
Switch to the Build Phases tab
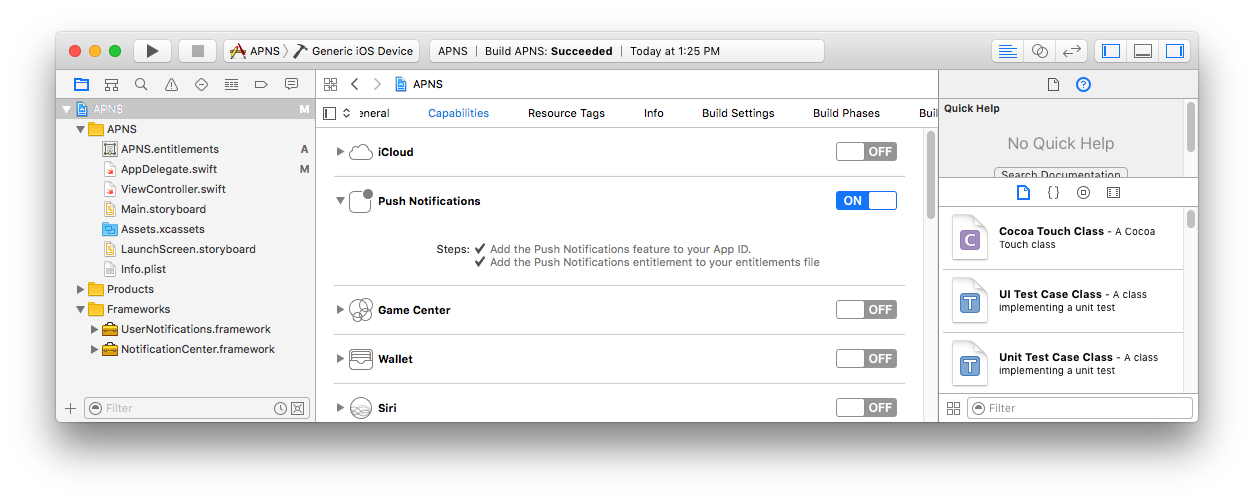point(846,113)
